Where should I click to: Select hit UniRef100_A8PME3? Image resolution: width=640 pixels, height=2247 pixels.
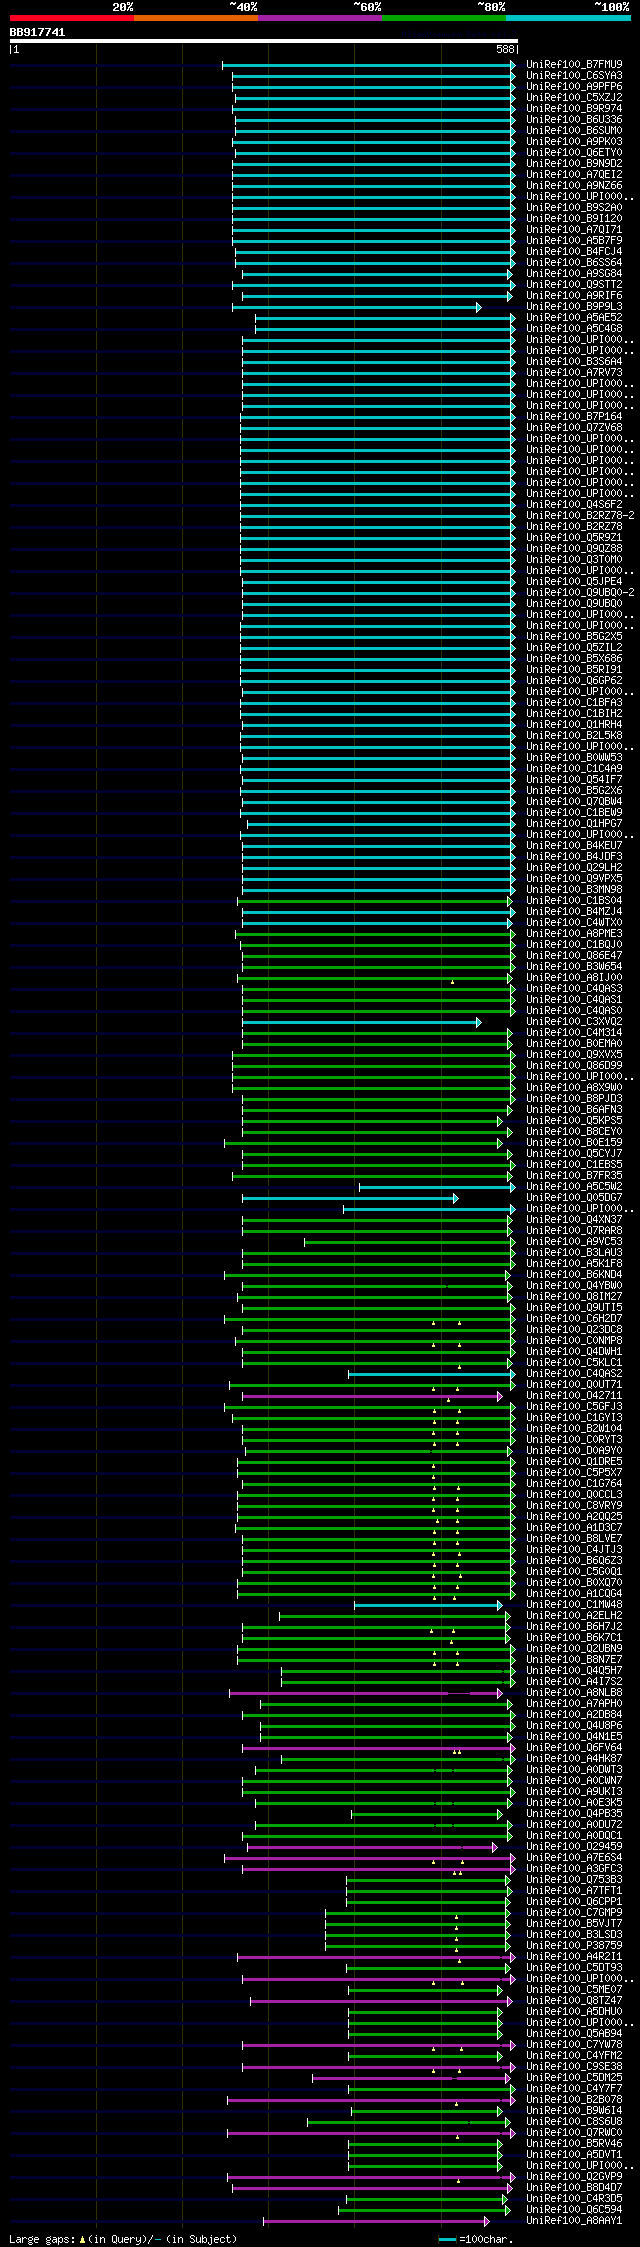574,933
